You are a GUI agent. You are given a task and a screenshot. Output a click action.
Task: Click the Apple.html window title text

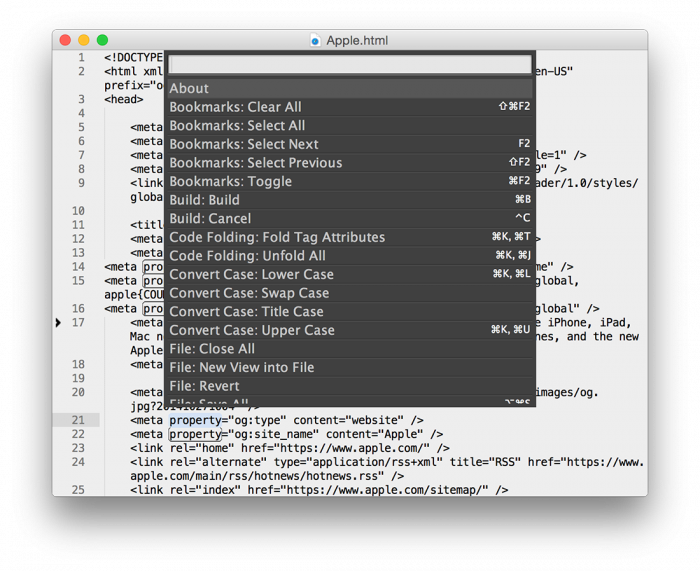(x=357, y=41)
